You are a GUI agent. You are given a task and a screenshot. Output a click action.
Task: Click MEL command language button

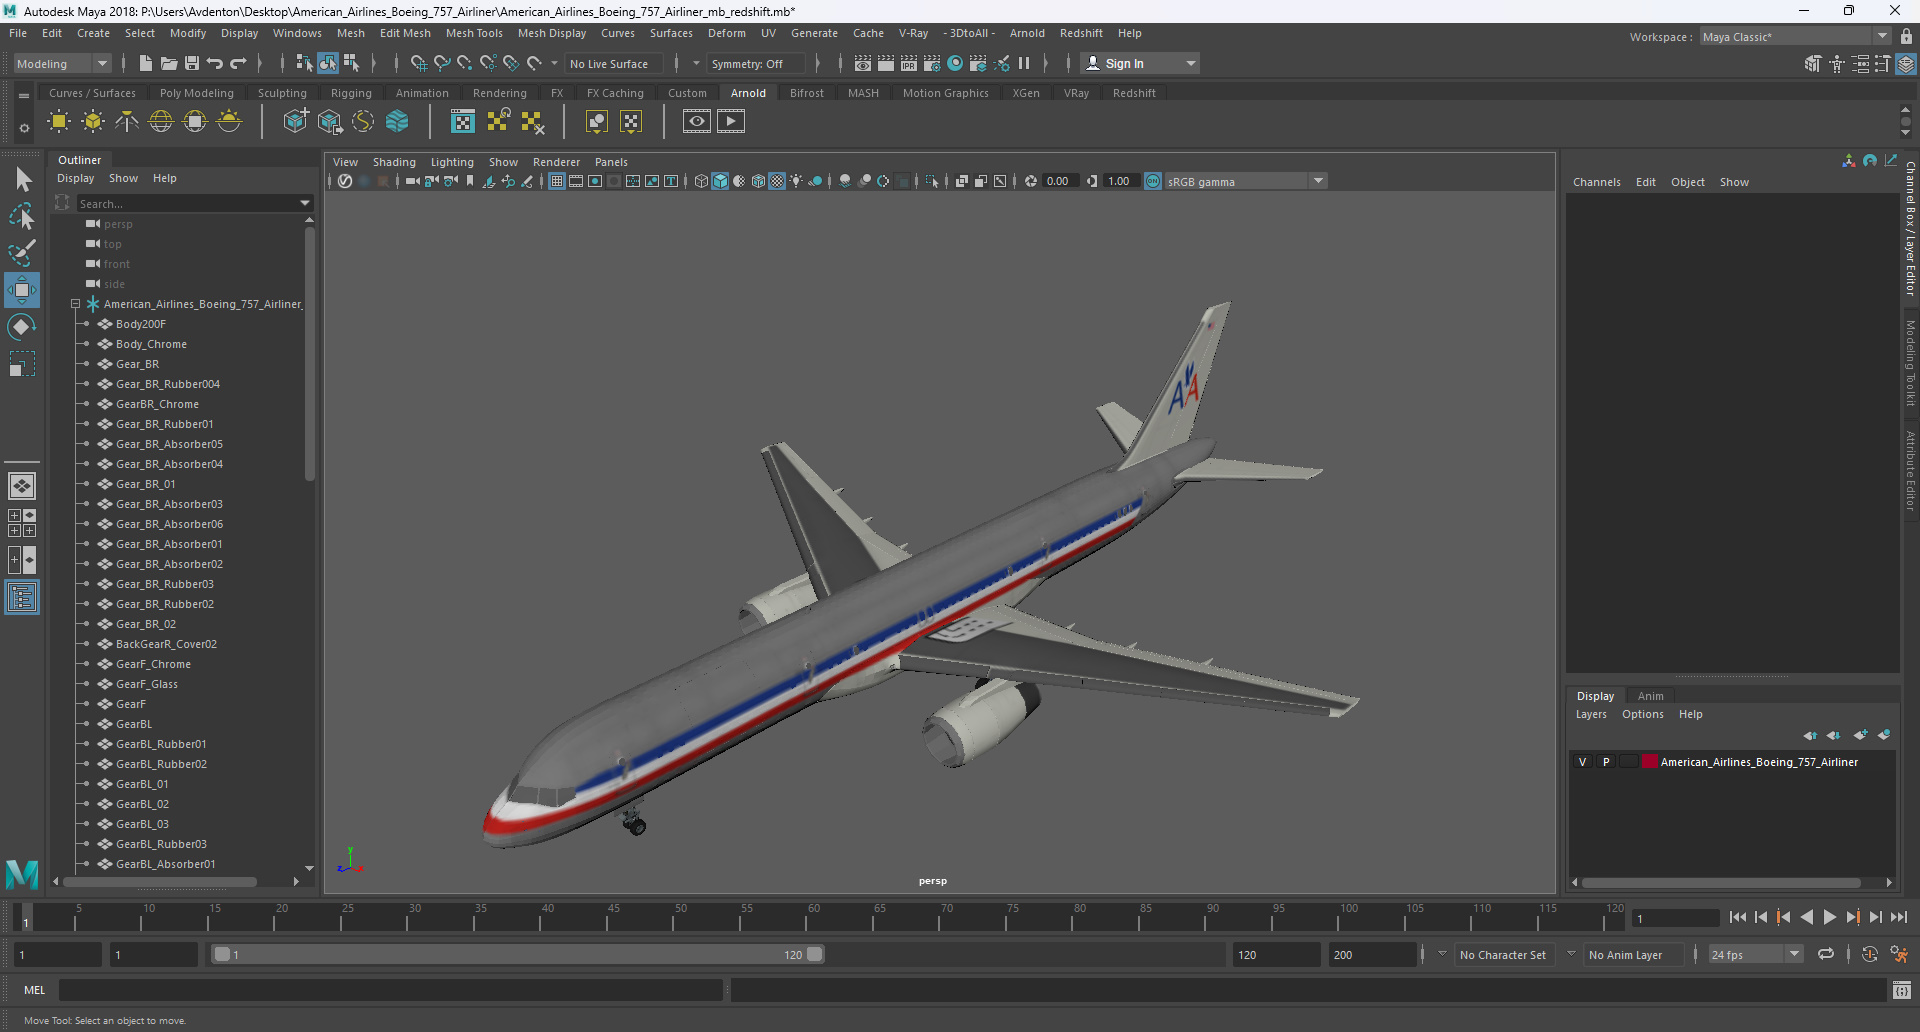pyautogui.click(x=35, y=990)
